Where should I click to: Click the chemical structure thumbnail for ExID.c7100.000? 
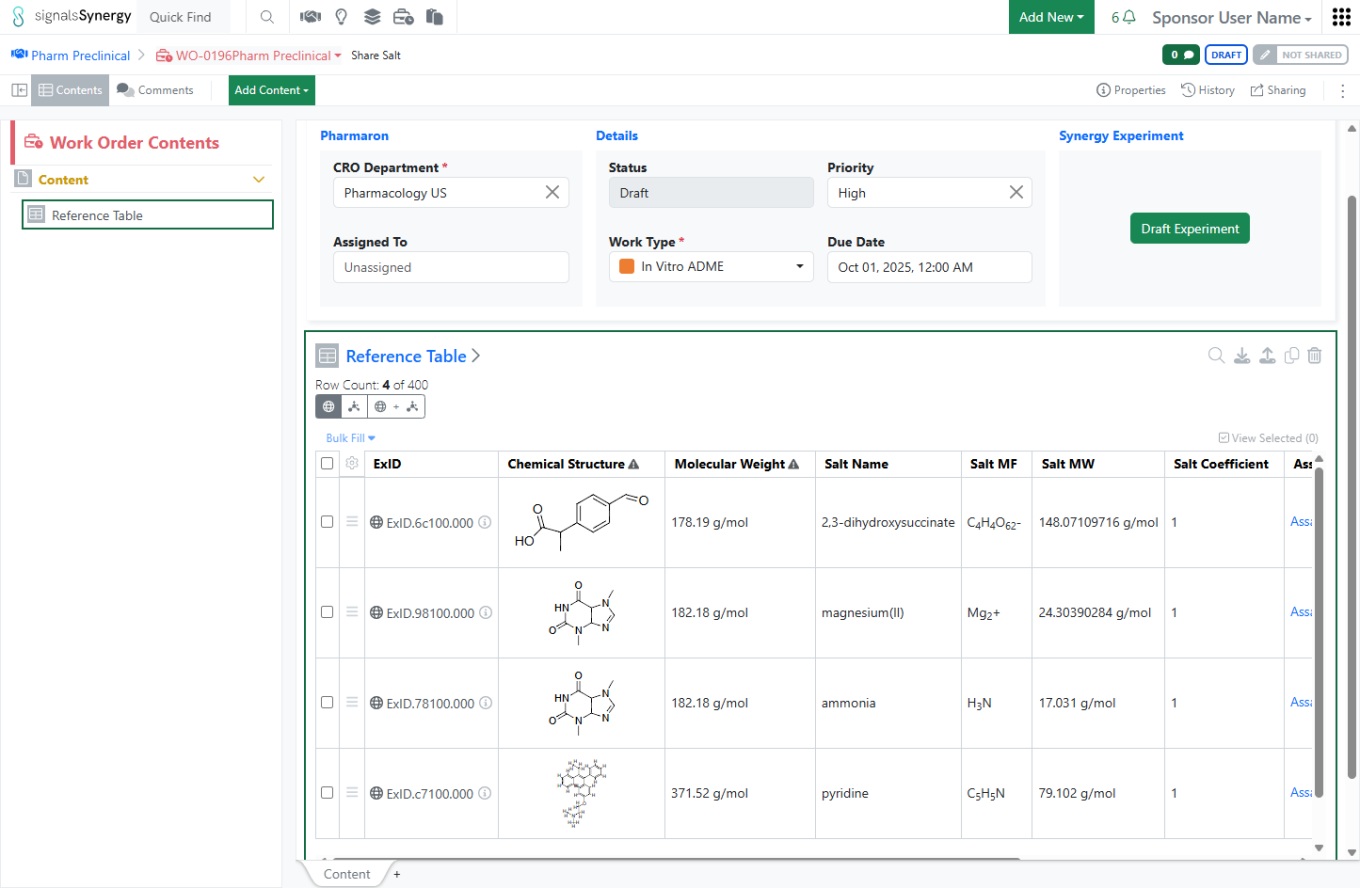(582, 793)
